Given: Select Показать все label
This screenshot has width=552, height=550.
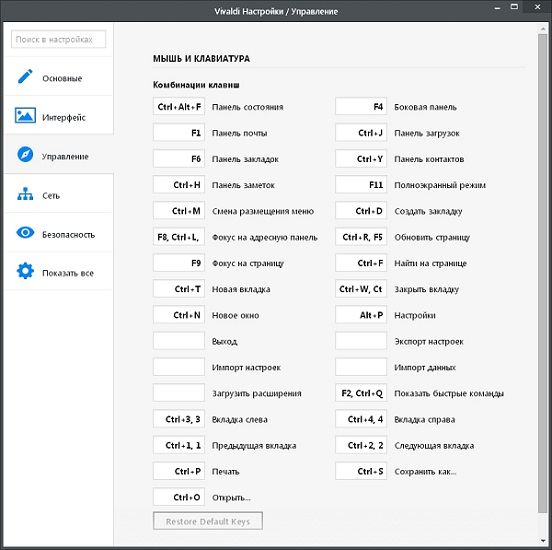Looking at the screenshot, I should [x=68, y=273].
